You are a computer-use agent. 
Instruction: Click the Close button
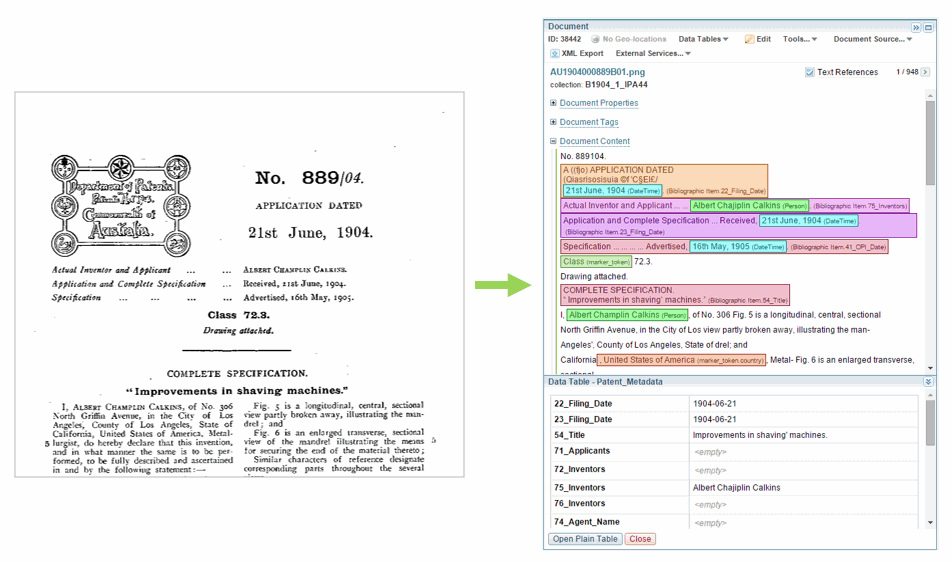(x=640, y=539)
